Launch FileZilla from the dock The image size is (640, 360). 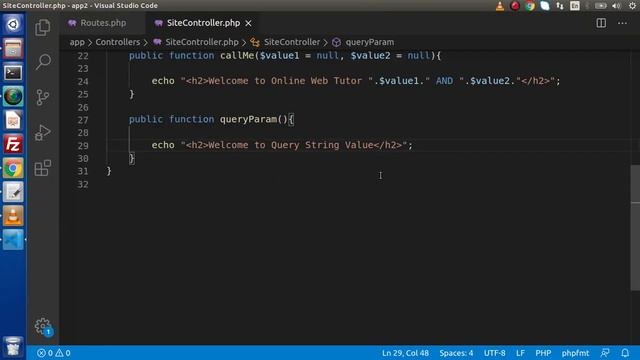pyautogui.click(x=13, y=144)
